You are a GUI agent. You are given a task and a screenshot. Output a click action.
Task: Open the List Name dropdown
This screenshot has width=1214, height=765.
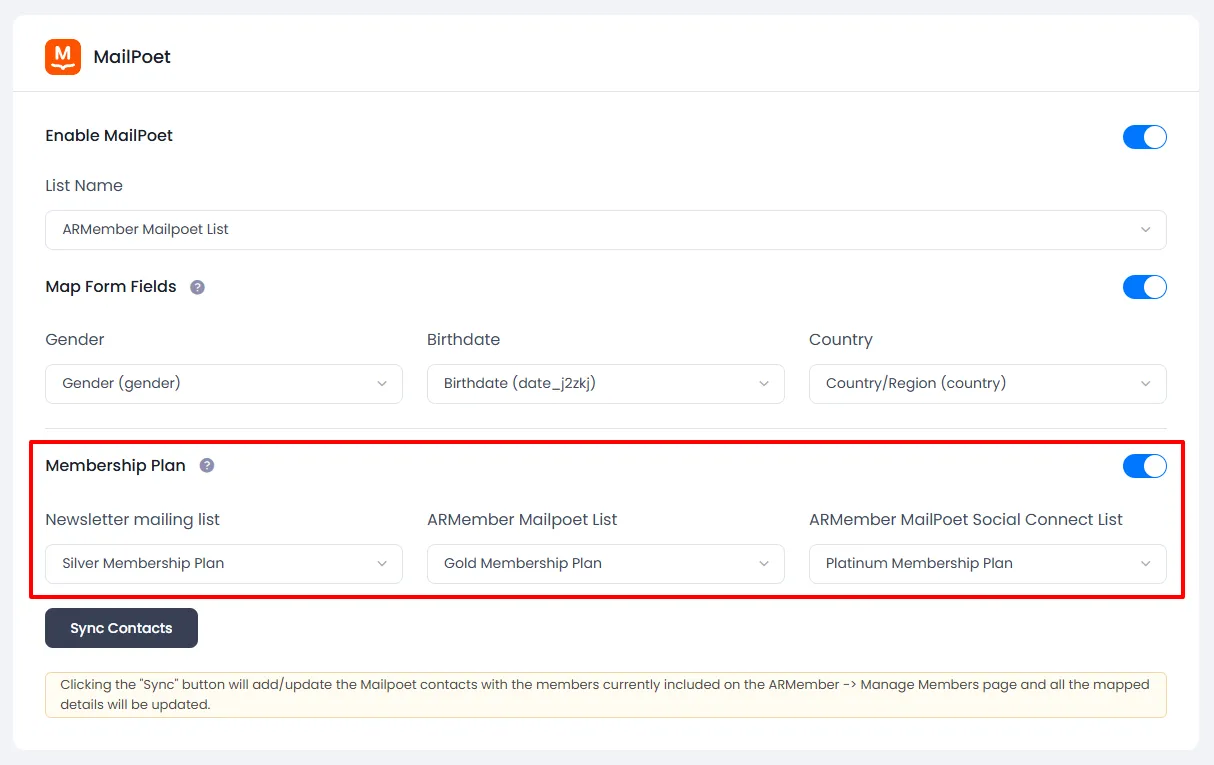[x=605, y=230]
